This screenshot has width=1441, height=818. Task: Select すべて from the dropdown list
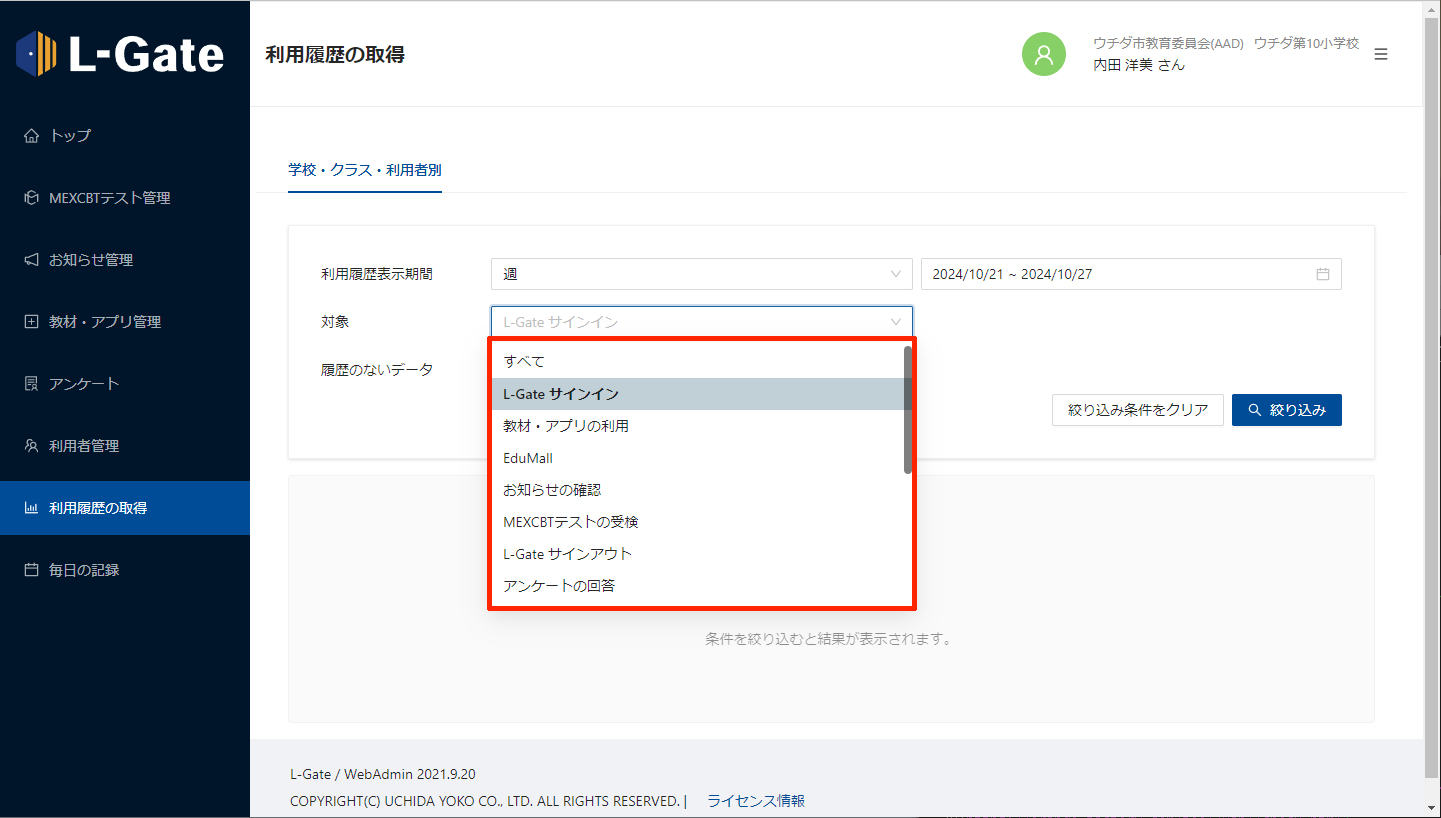click(x=524, y=361)
